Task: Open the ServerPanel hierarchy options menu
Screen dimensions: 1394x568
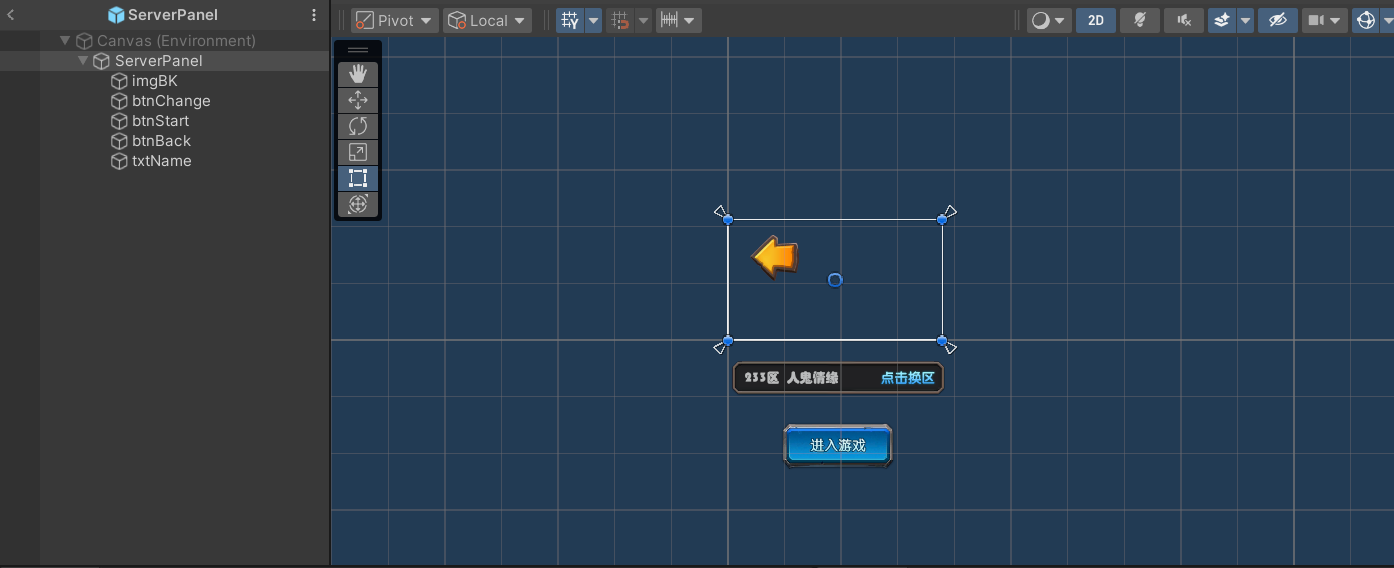Action: pos(314,15)
